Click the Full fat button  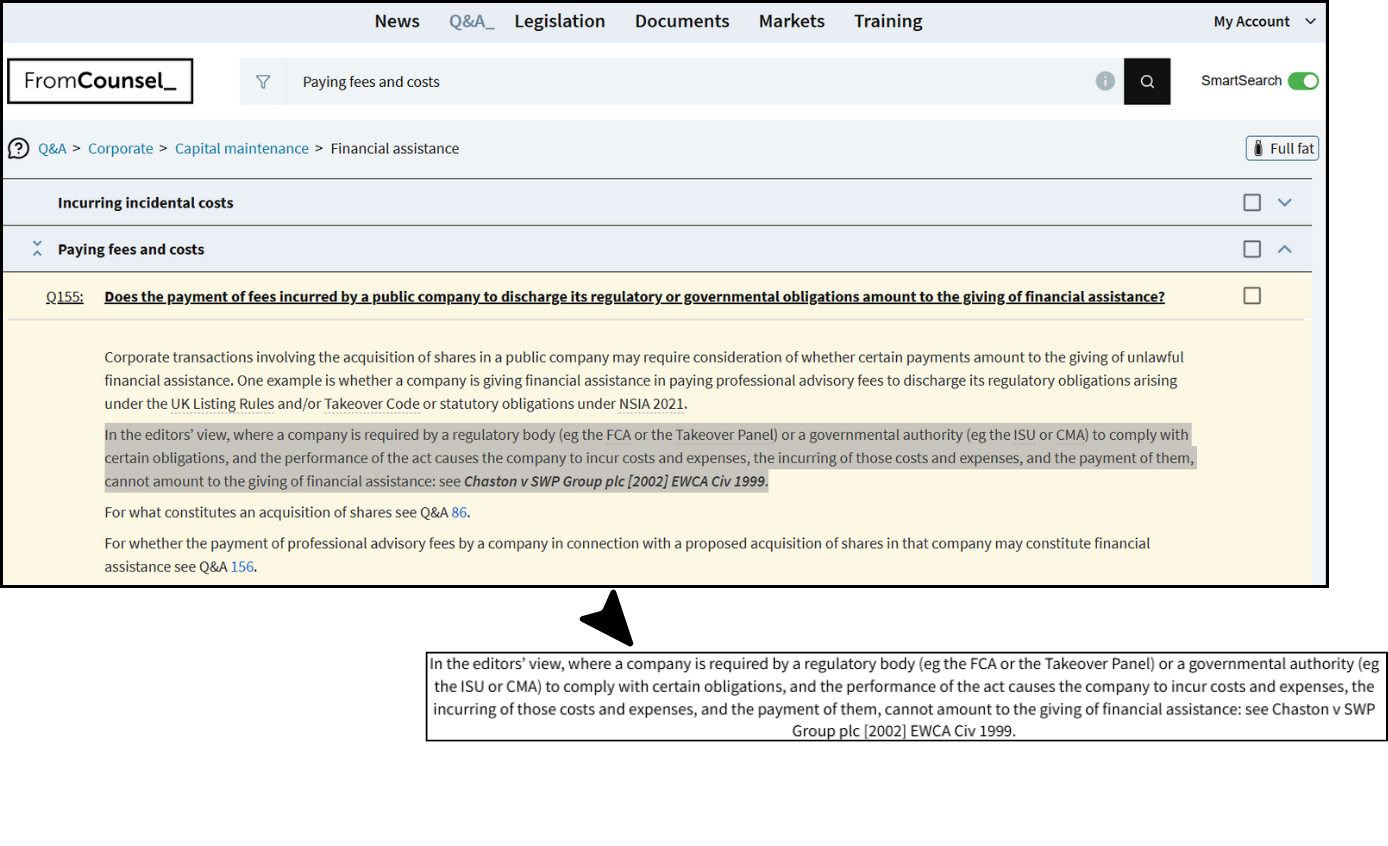(x=1282, y=148)
